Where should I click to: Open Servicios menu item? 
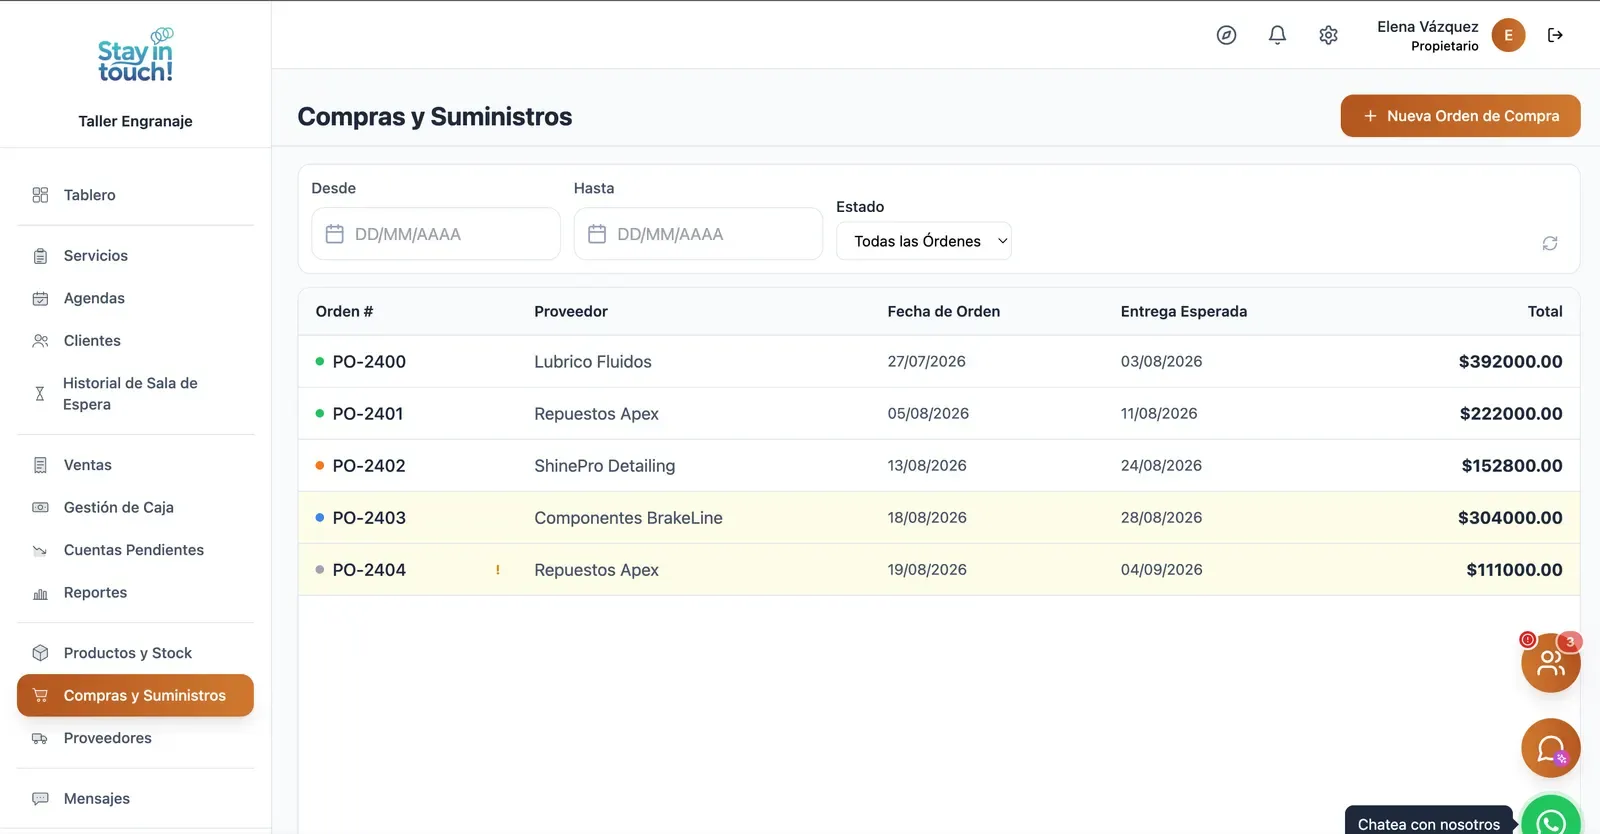pyautogui.click(x=135, y=256)
